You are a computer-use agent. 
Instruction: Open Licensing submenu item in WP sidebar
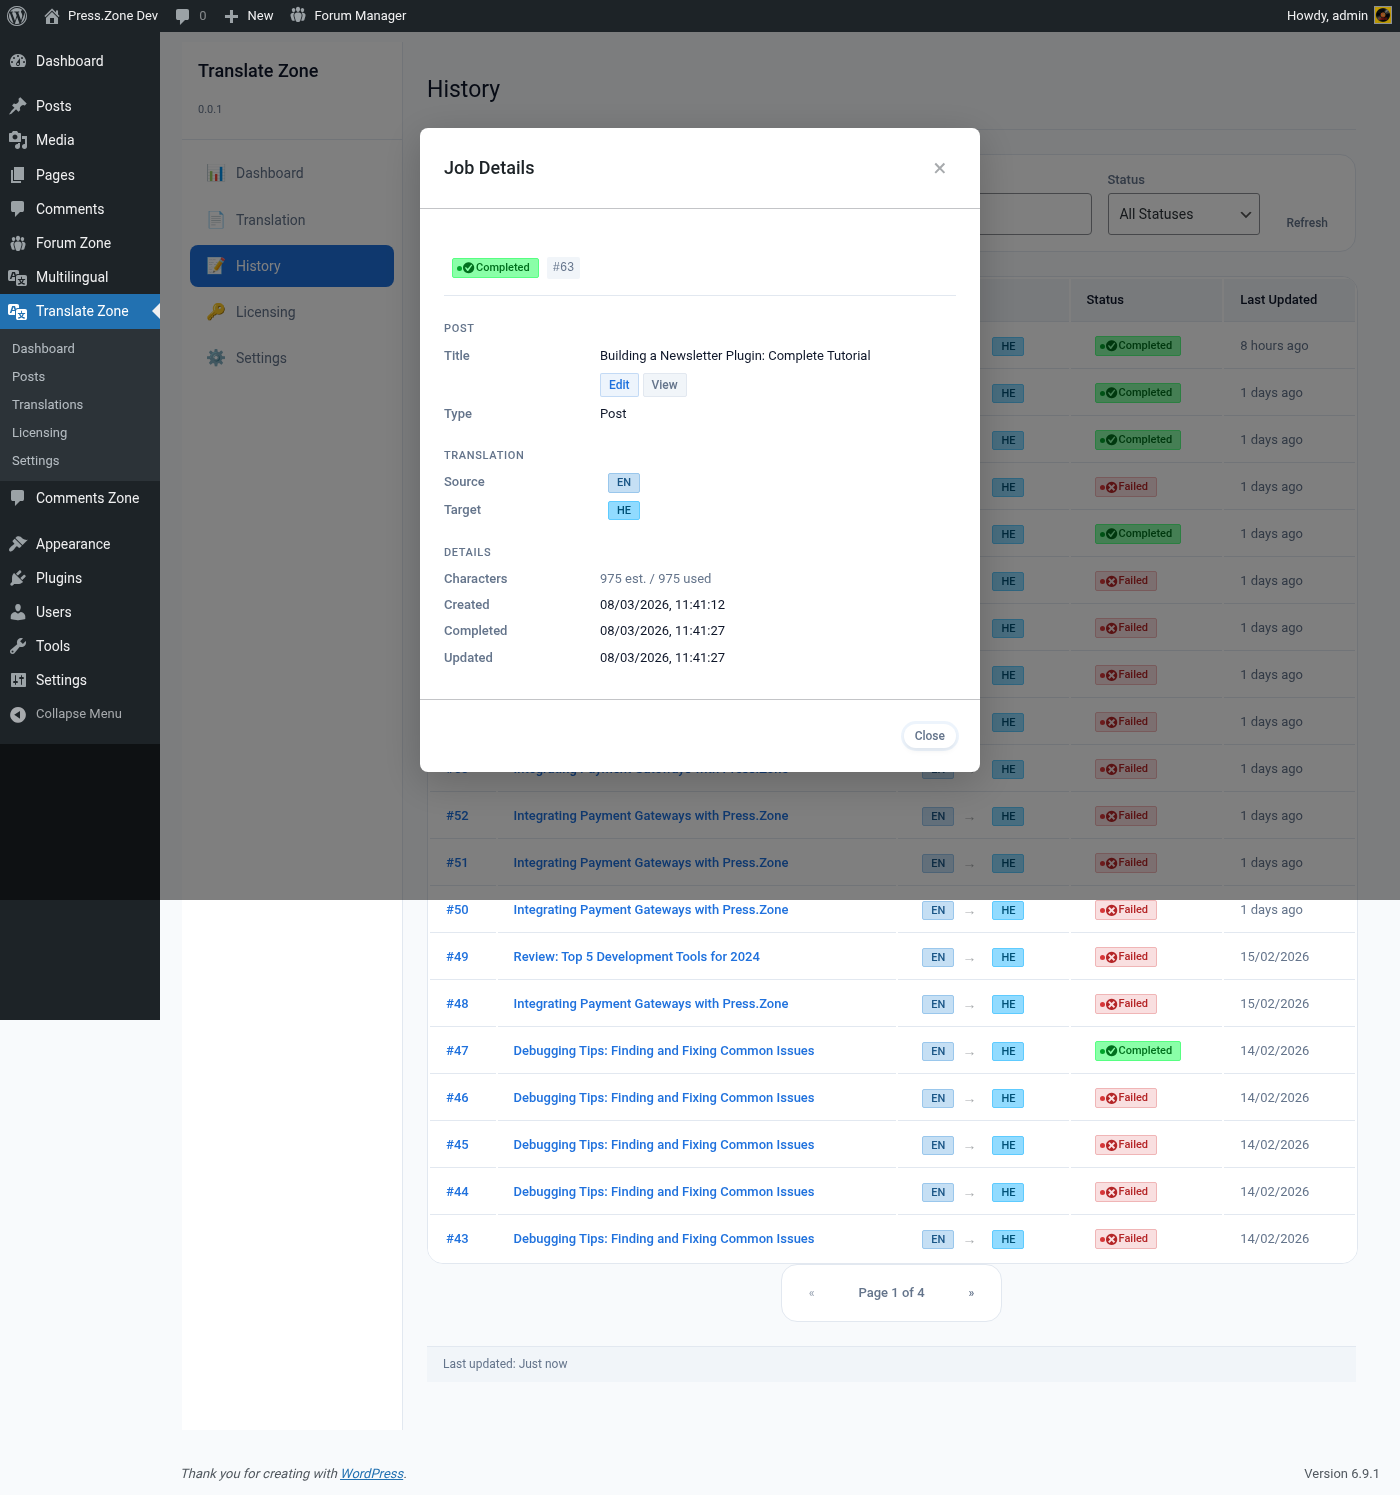[x=40, y=433]
